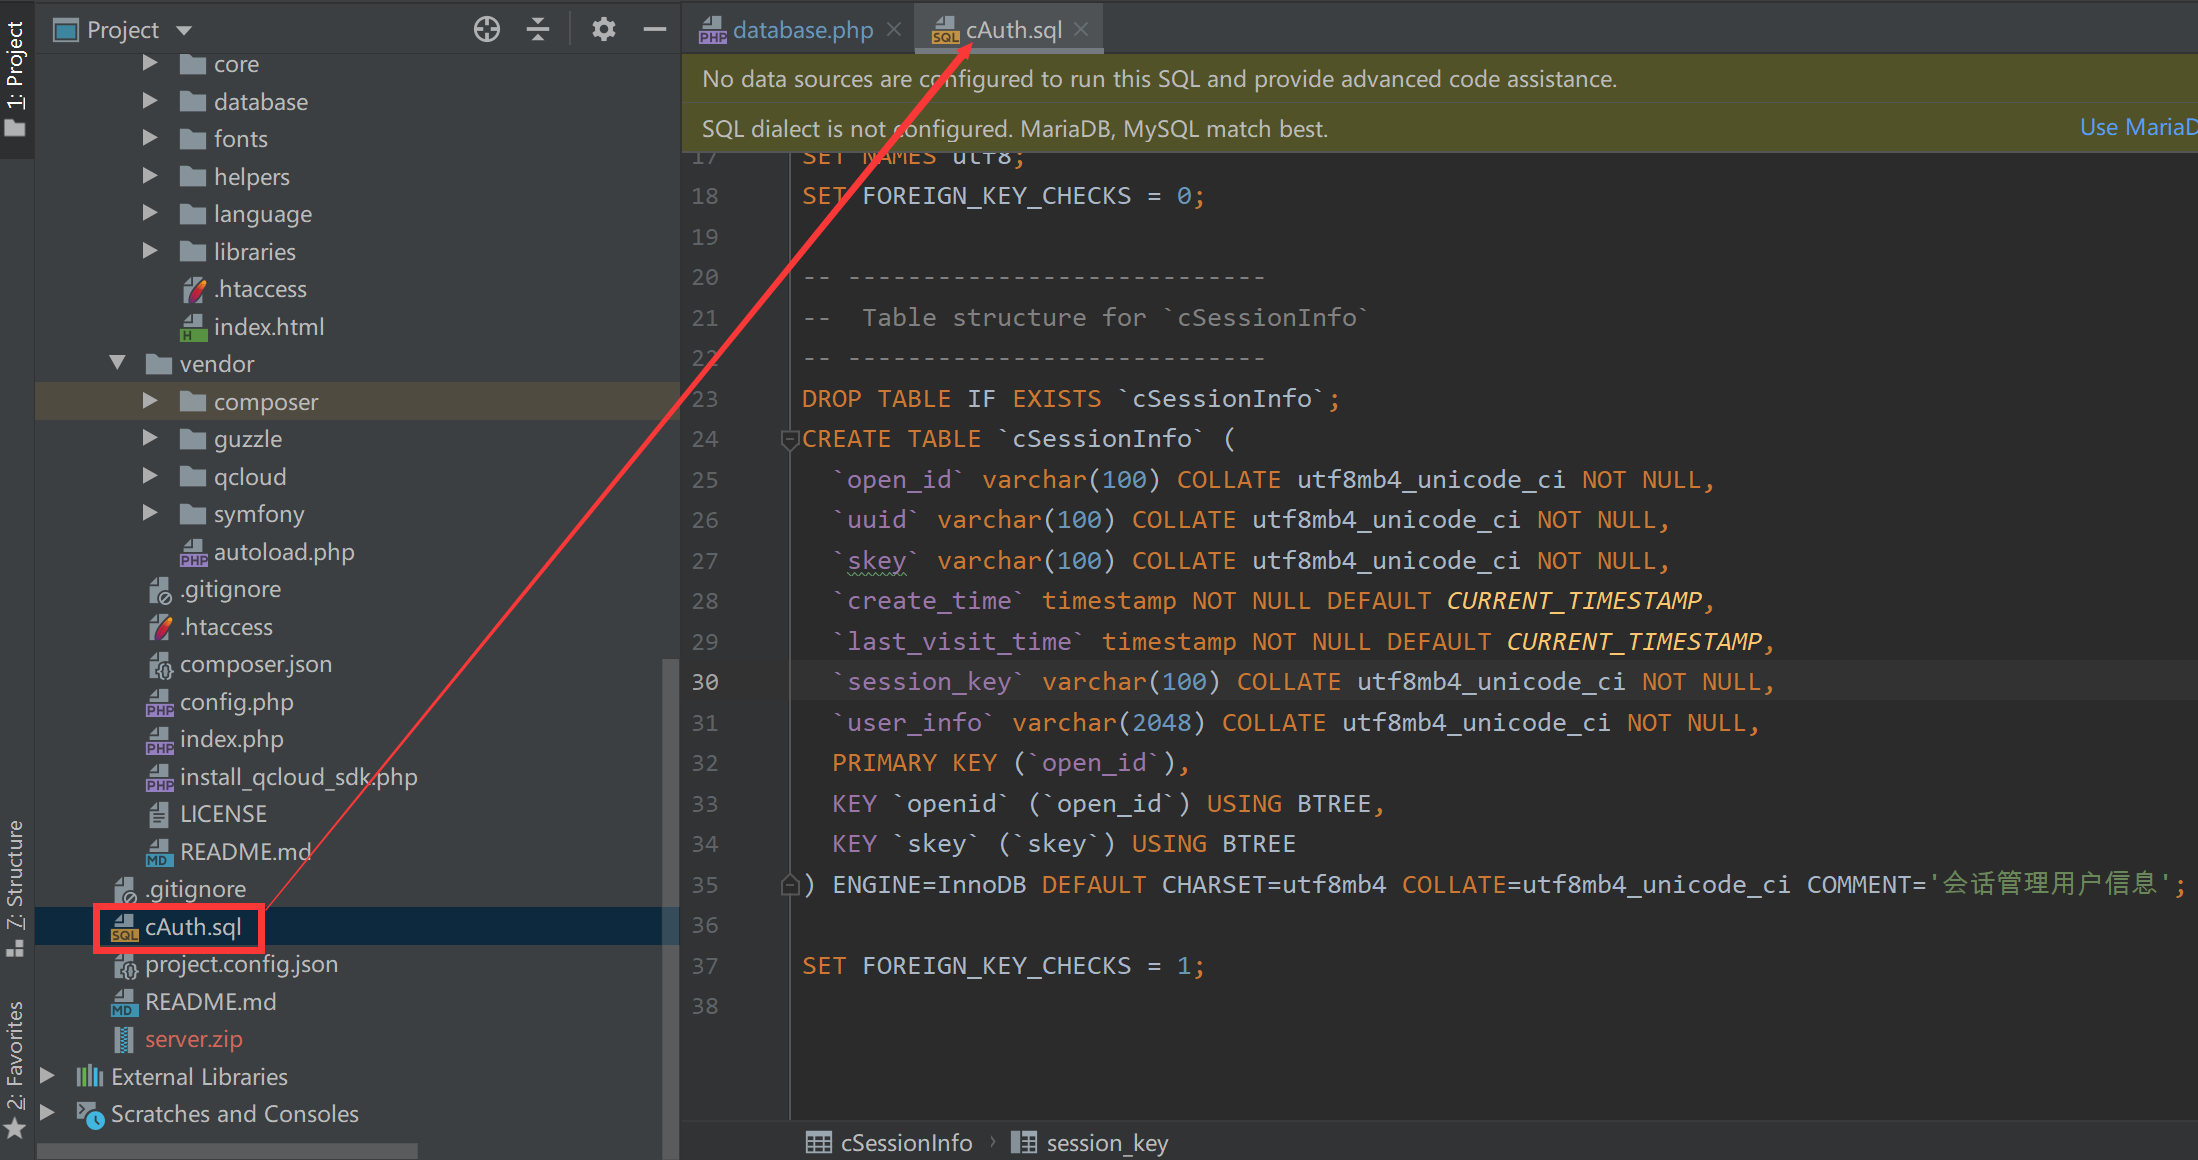The width and height of the screenshot is (2198, 1160).
Task: Select README.md below project.config.json
Action: tap(194, 1002)
